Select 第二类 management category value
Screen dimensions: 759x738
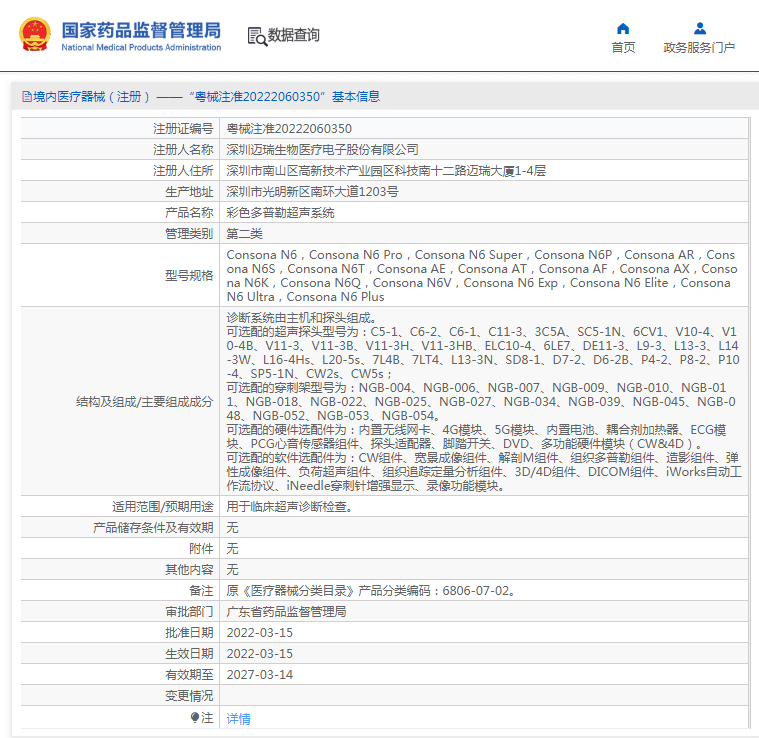(244, 234)
